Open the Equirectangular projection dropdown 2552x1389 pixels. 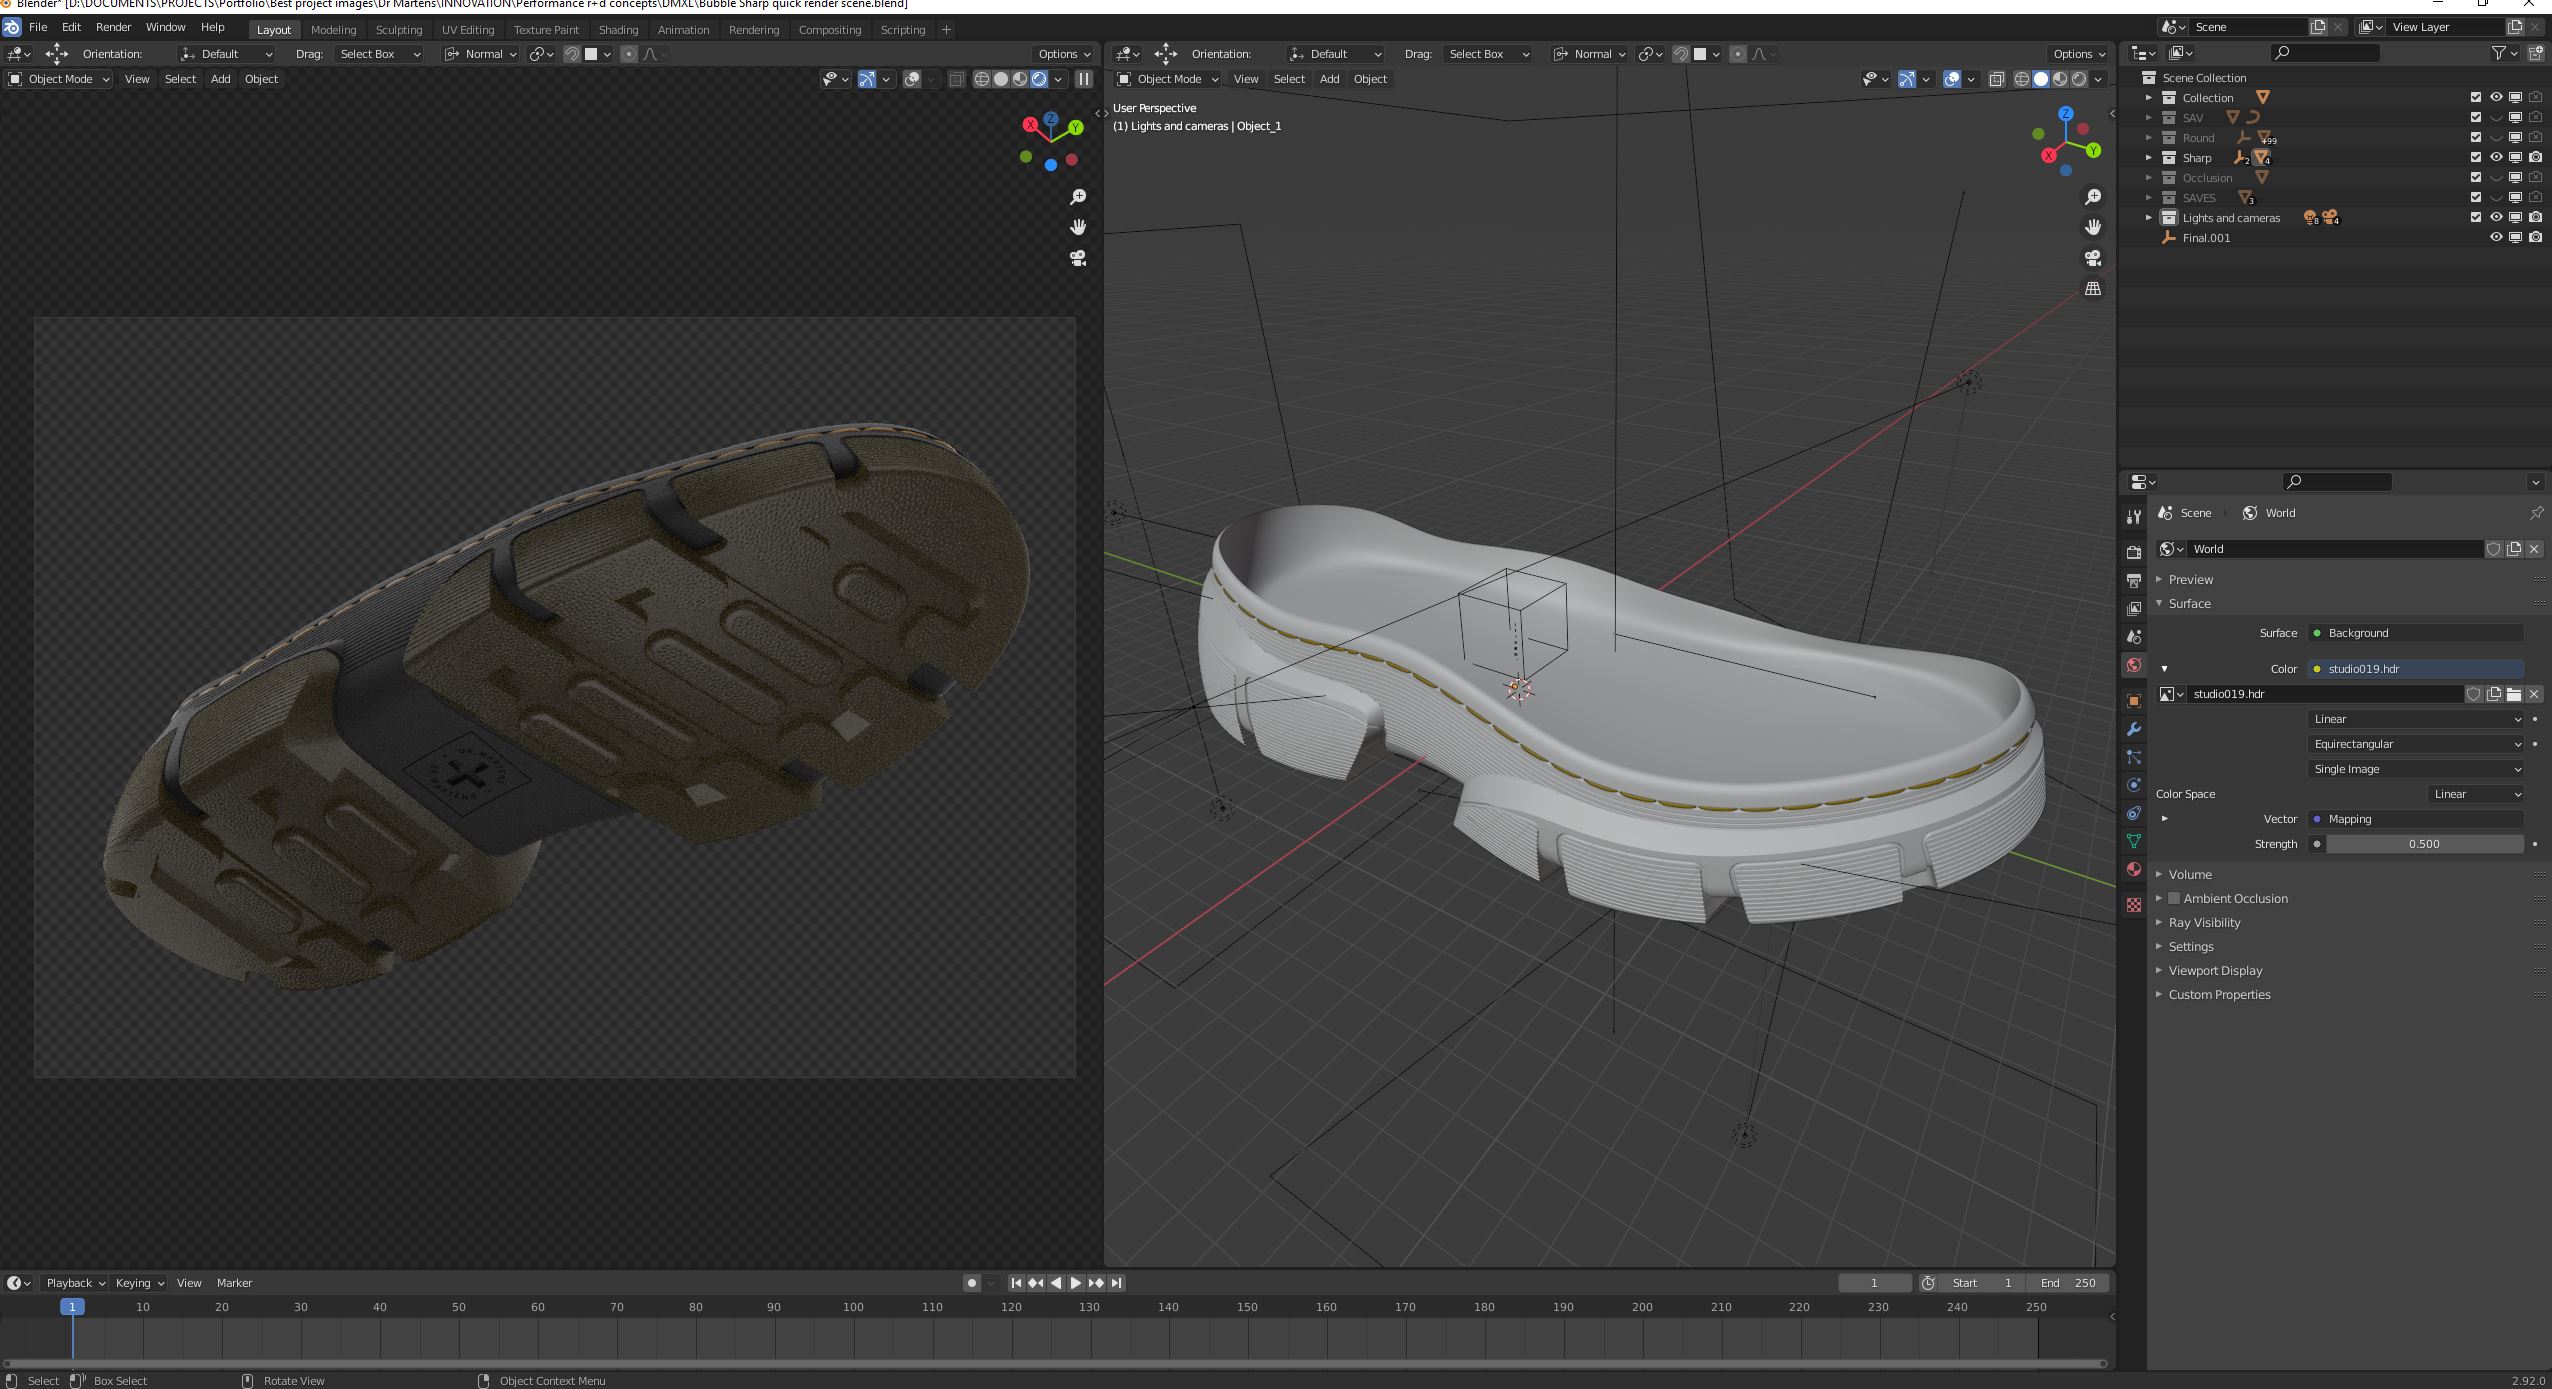pos(2416,744)
